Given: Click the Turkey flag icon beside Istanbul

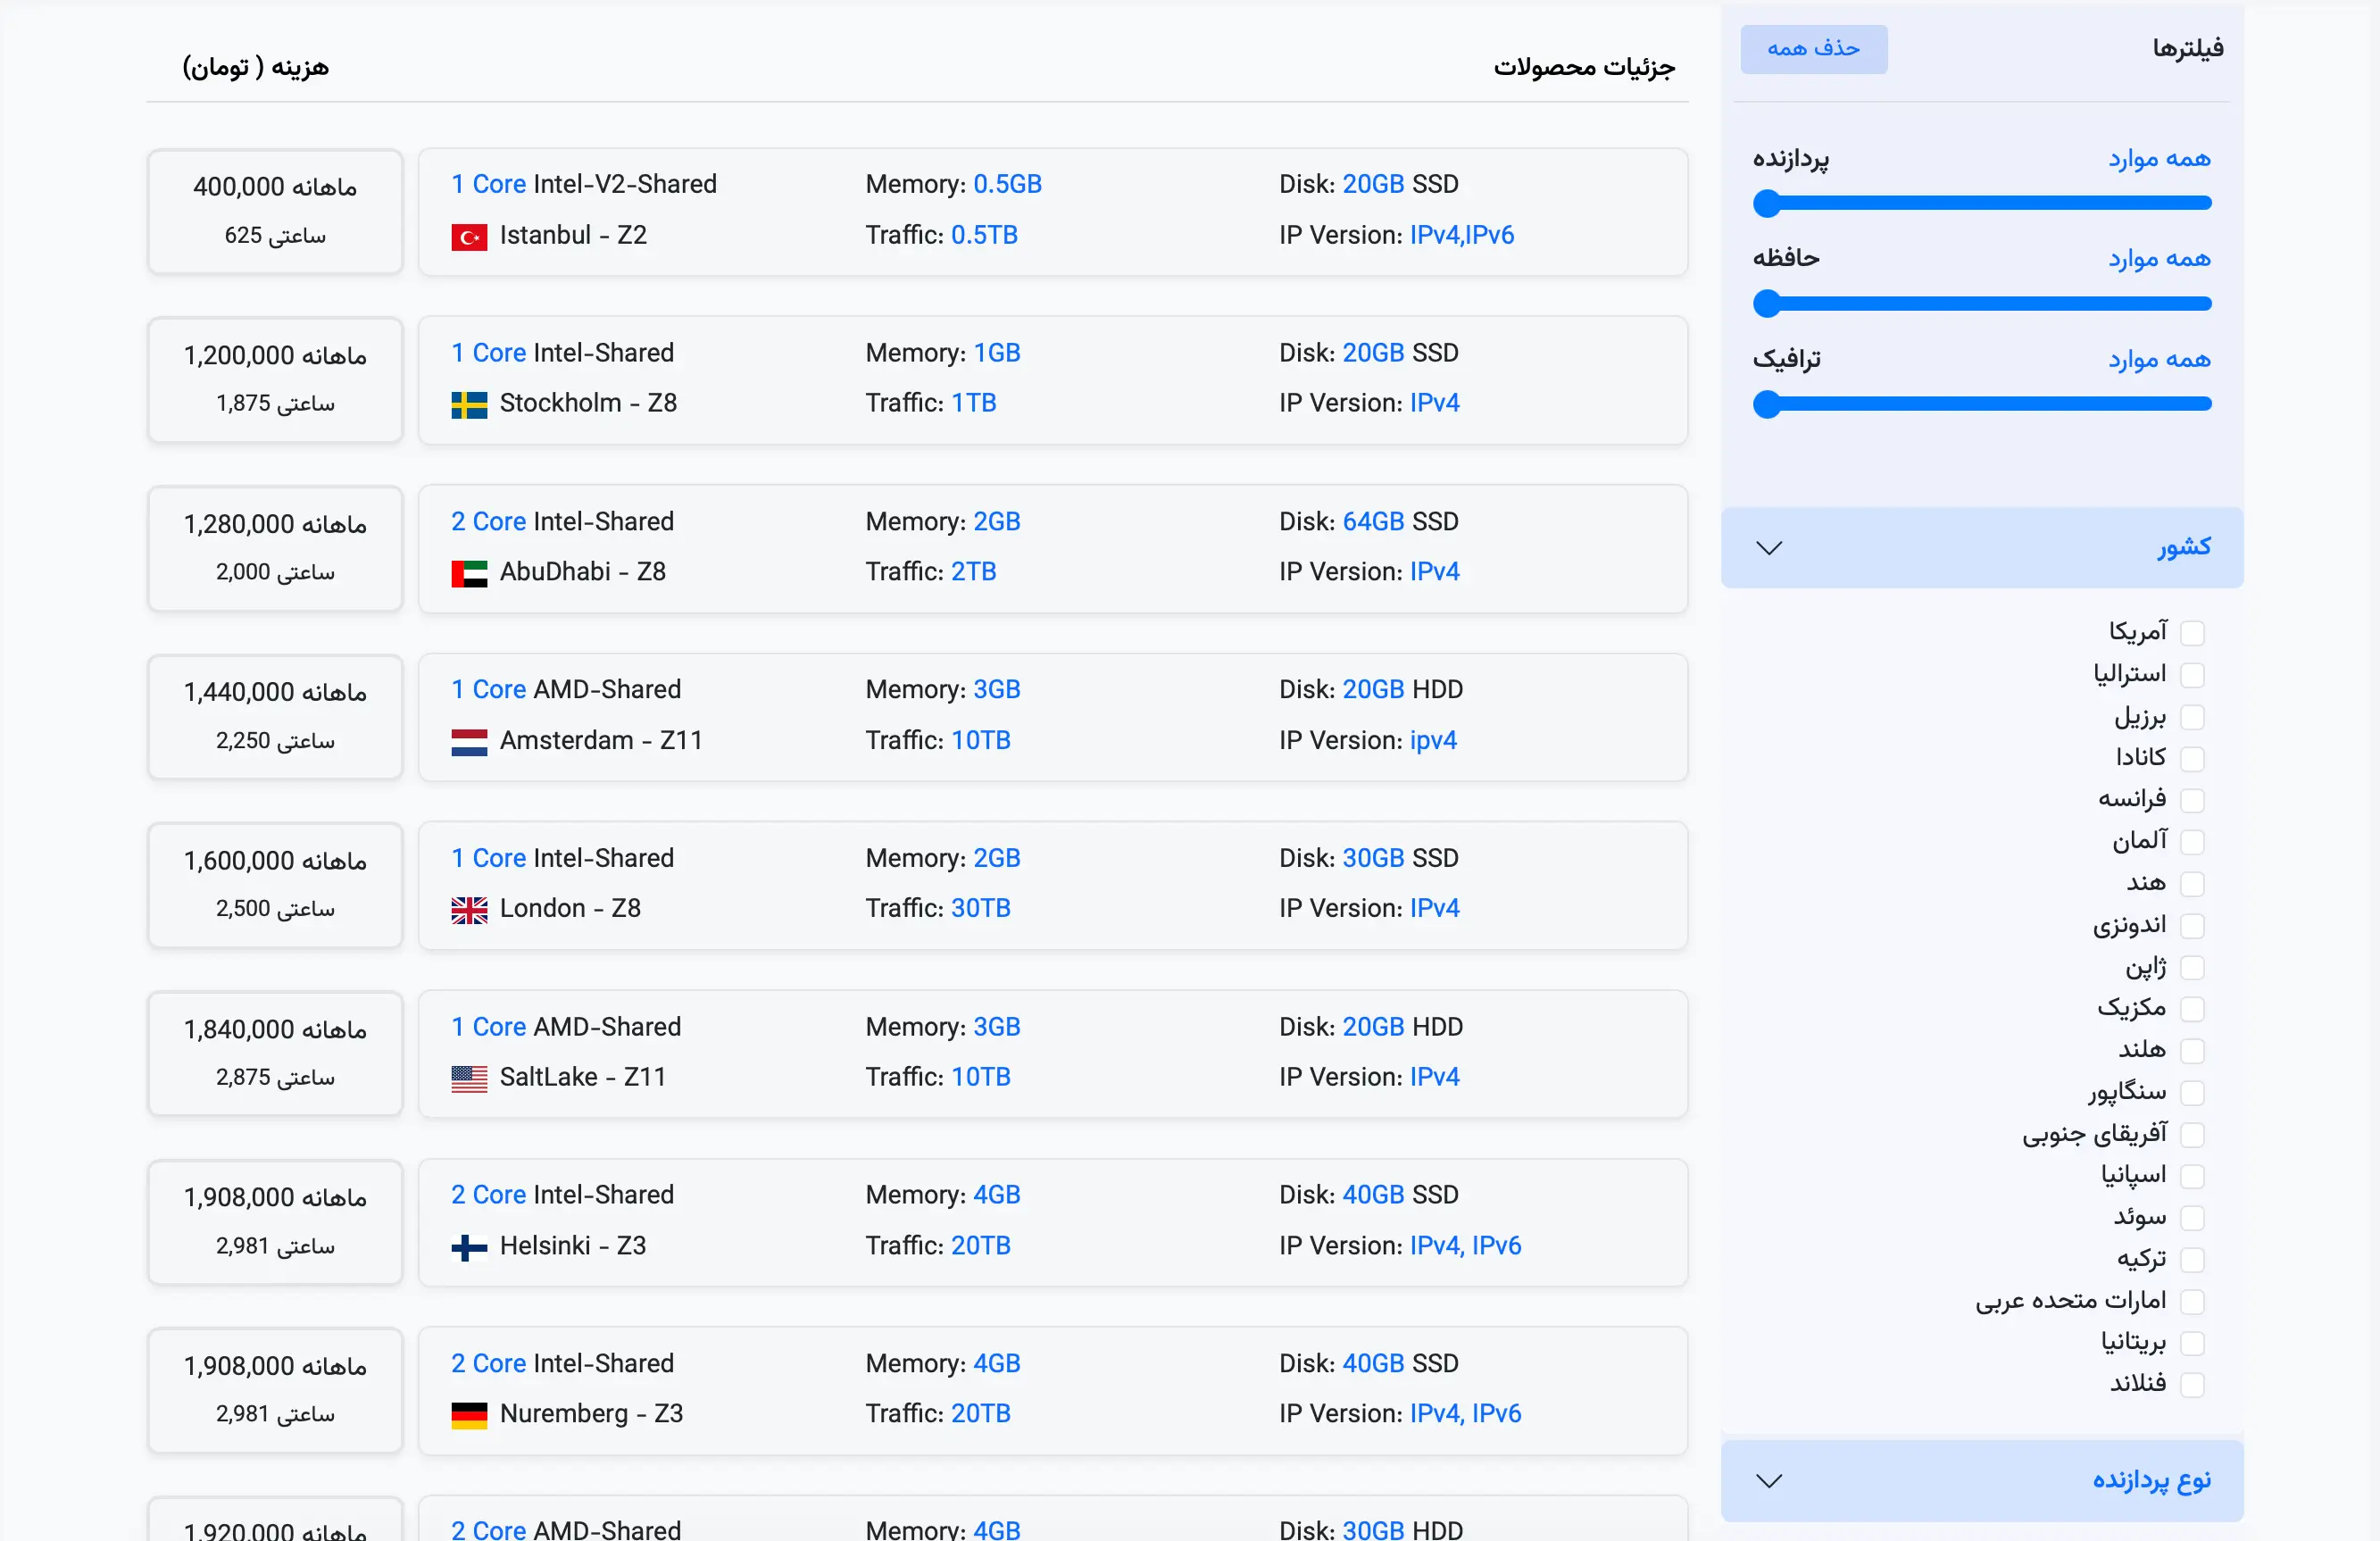Looking at the screenshot, I should point(469,237).
